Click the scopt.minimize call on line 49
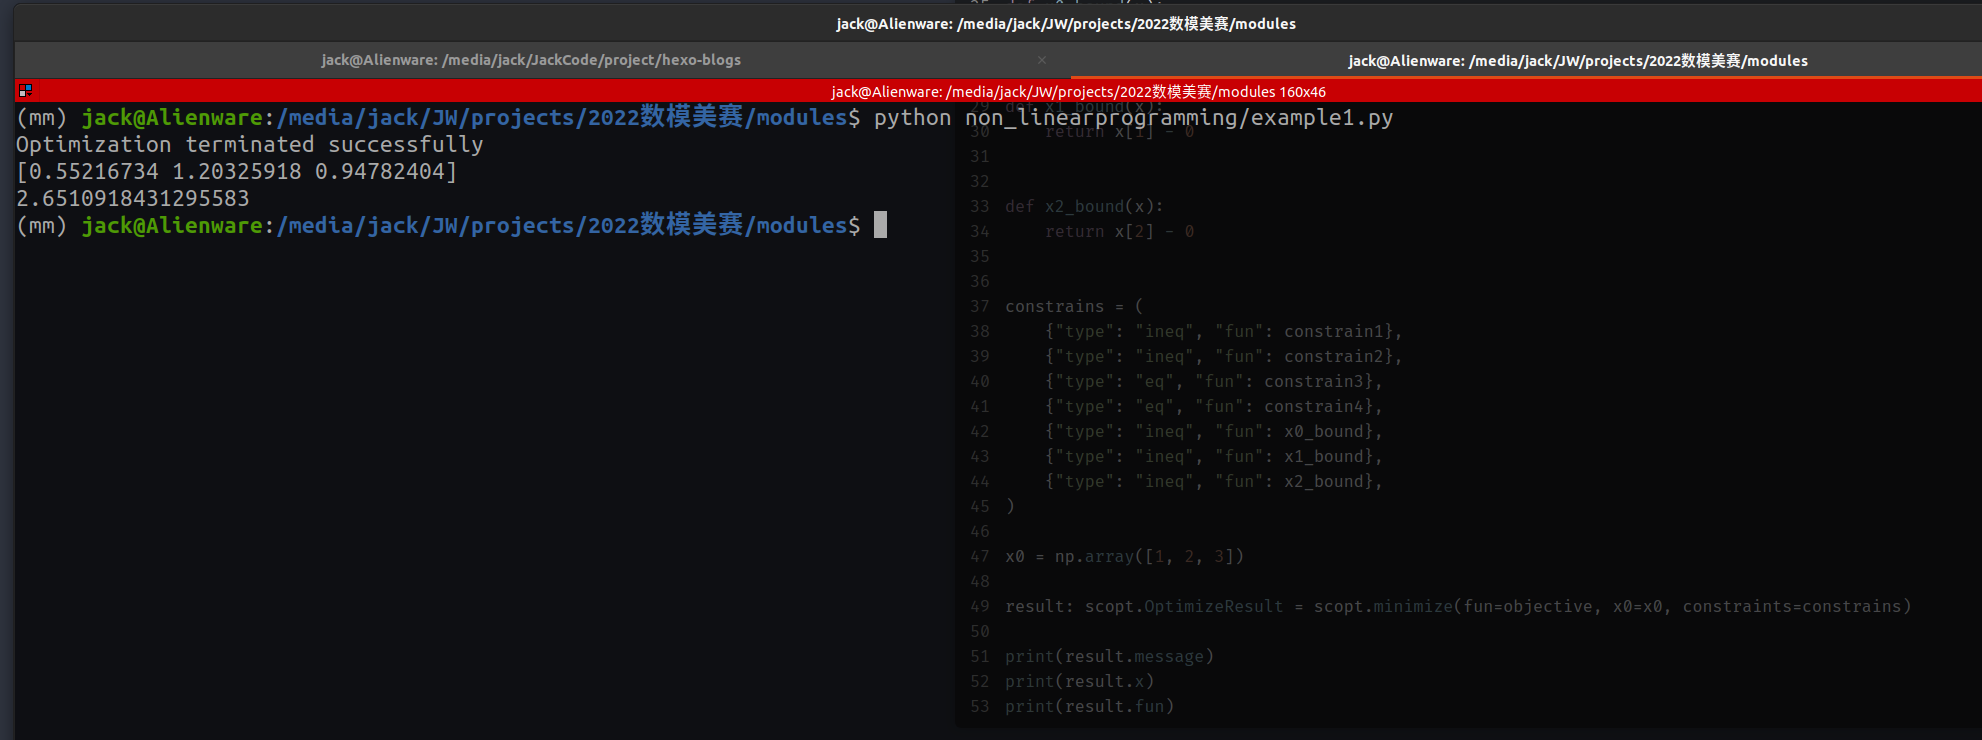Screen dimensions: 1982x740 tap(1612, 607)
